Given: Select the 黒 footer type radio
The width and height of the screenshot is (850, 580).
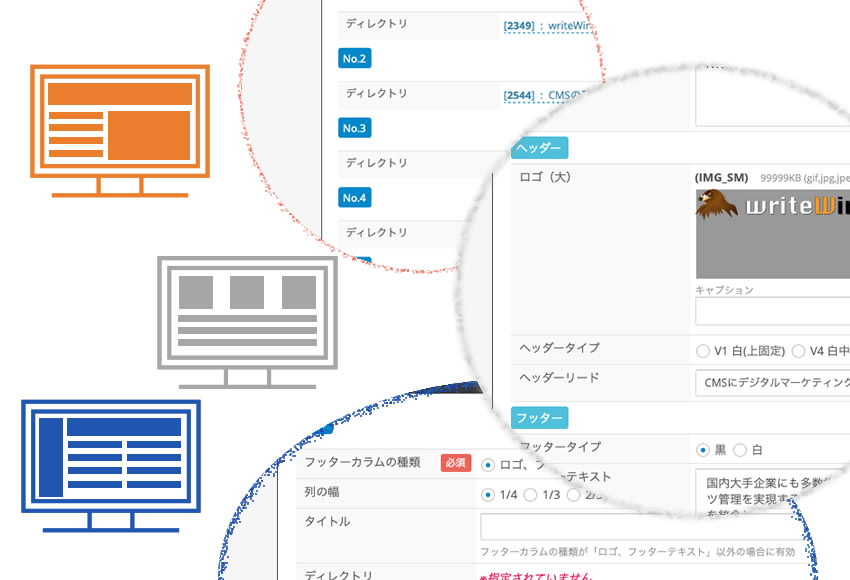Looking at the screenshot, I should coord(703,450).
